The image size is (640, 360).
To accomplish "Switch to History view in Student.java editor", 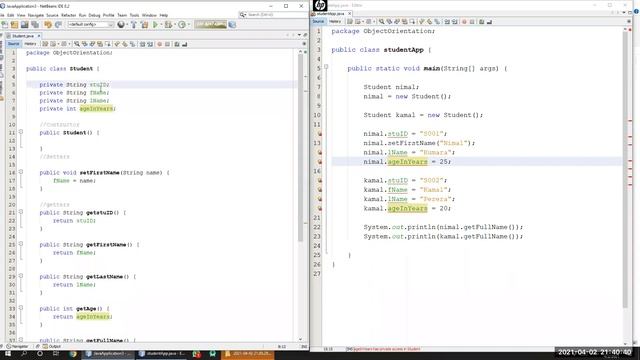I will [30, 44].
